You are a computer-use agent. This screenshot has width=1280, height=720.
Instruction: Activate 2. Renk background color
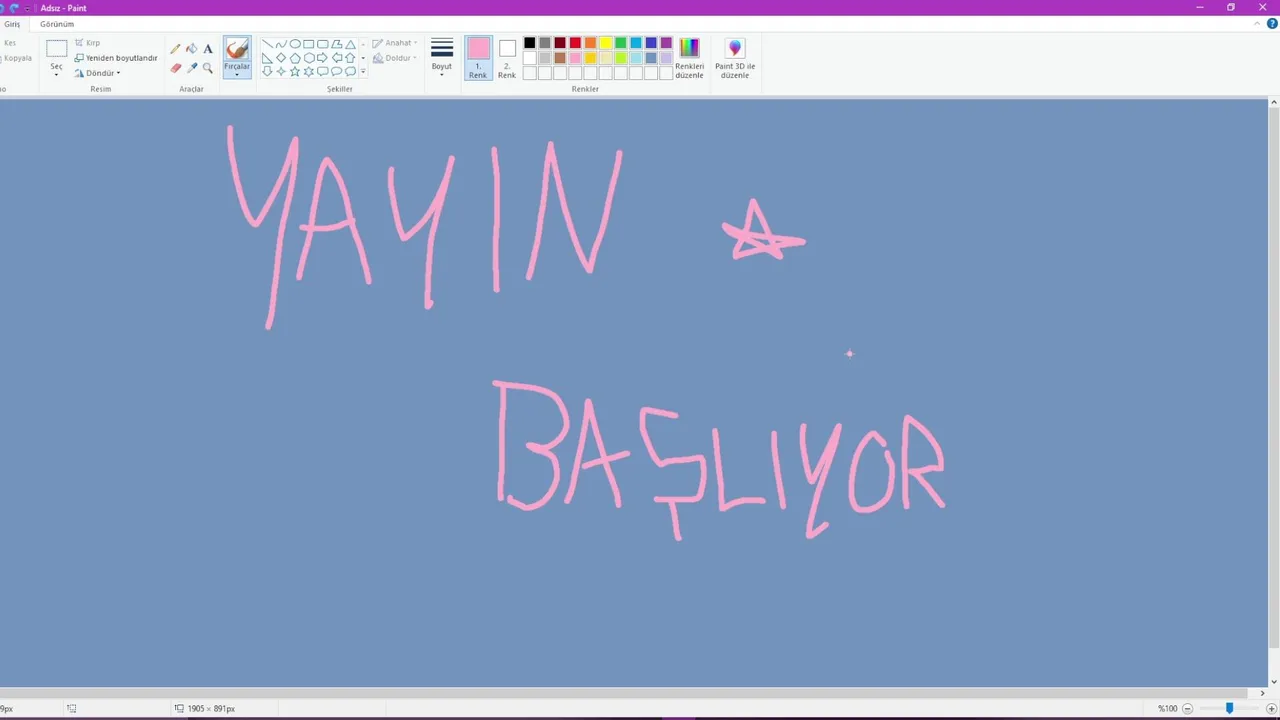point(507,58)
